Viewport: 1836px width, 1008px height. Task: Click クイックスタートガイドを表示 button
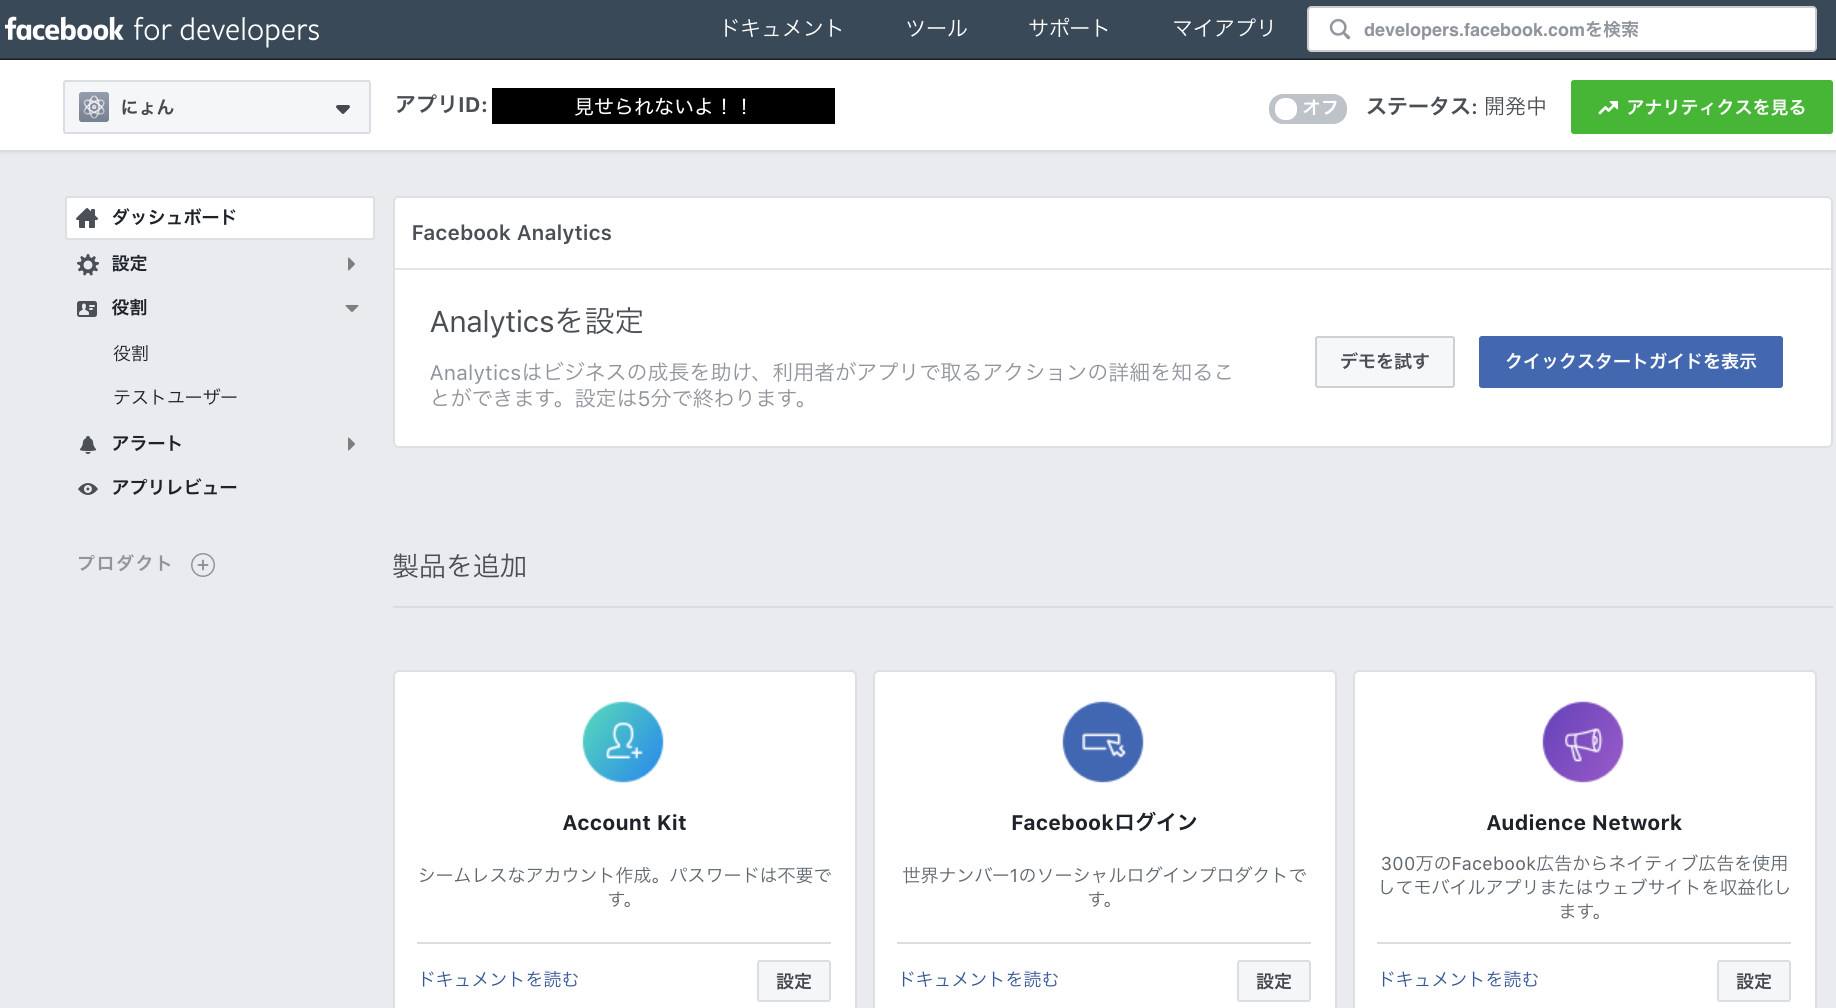[1630, 361]
